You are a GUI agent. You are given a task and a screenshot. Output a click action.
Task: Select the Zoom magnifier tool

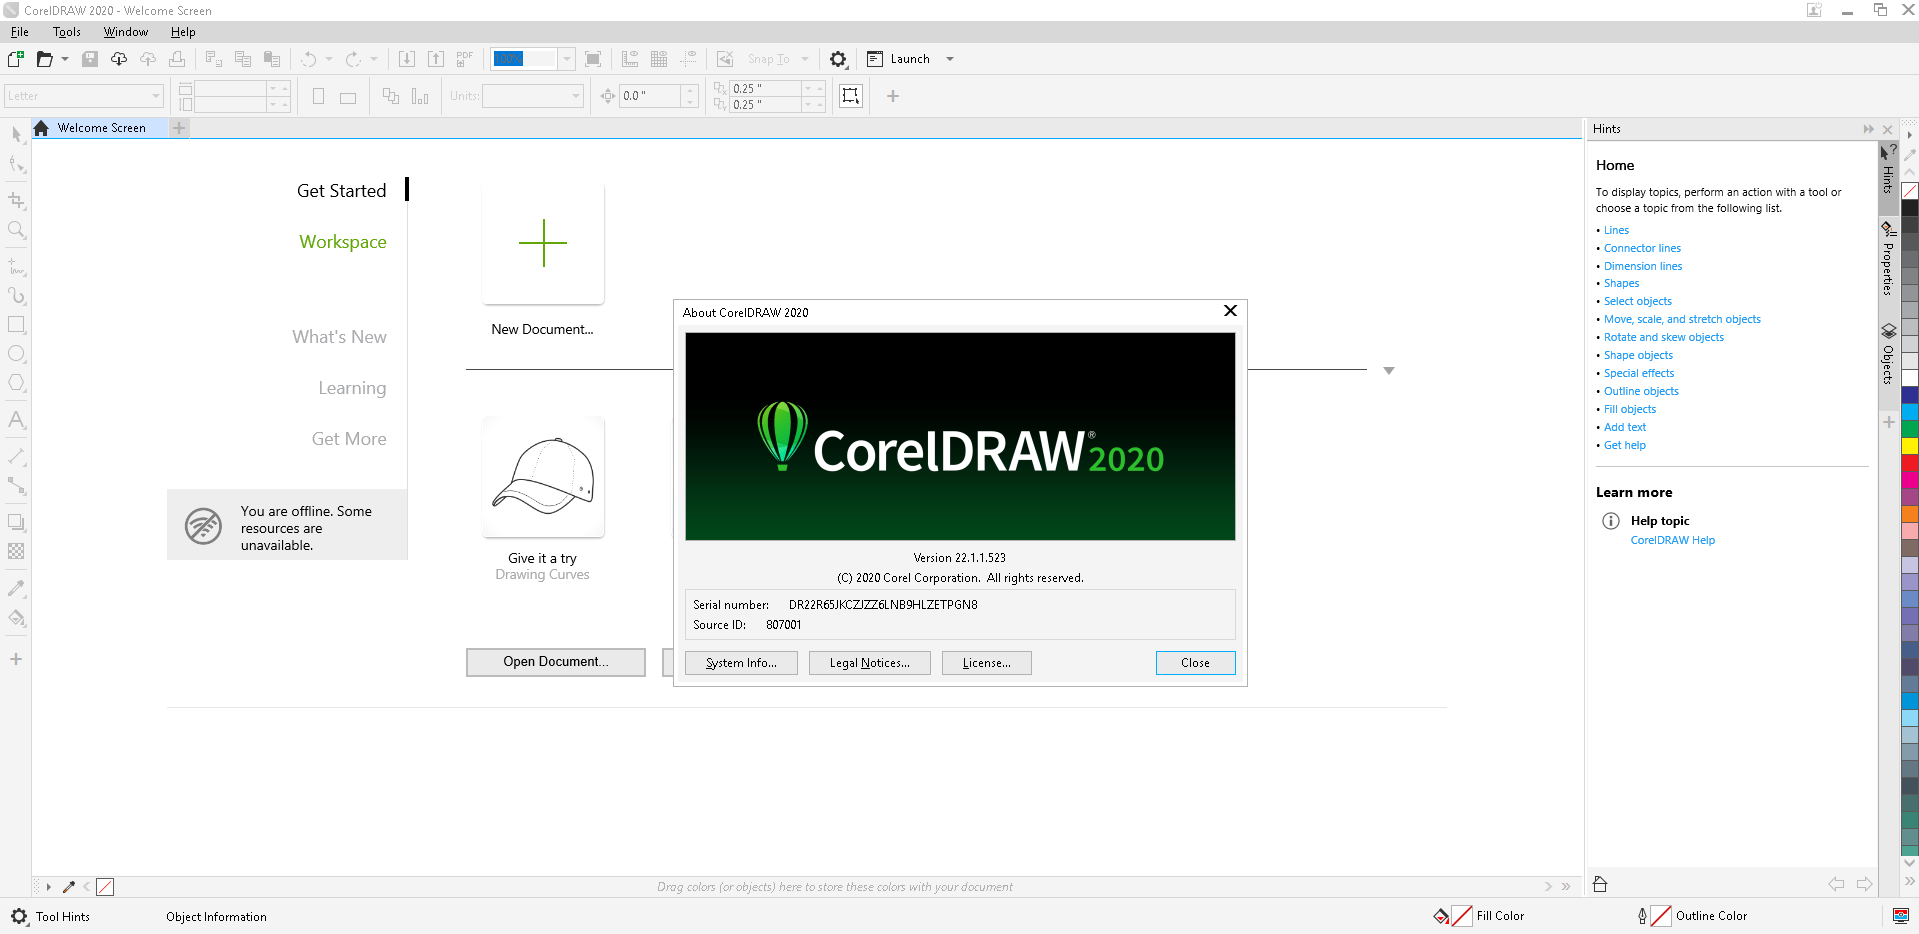click(x=16, y=230)
